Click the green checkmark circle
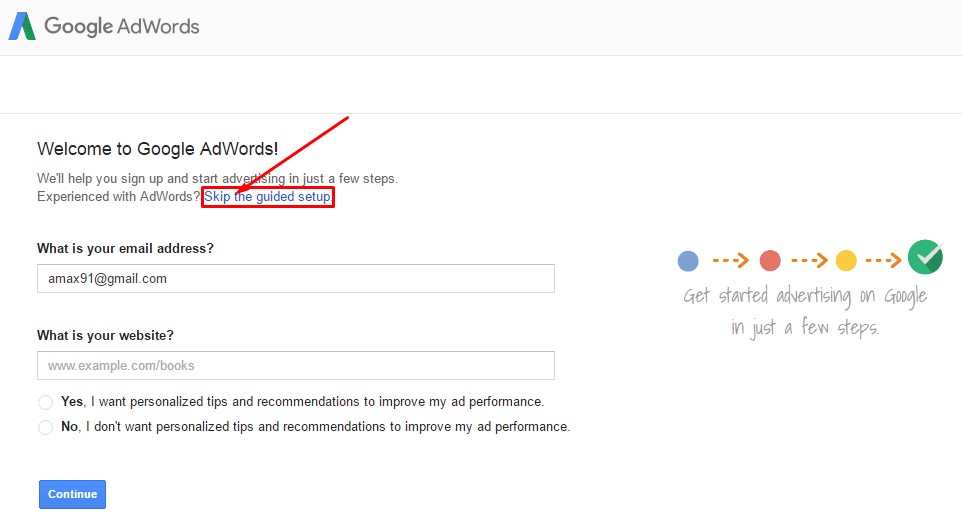Screen dimensions: 962x520 pyautogui.click(x=925, y=257)
